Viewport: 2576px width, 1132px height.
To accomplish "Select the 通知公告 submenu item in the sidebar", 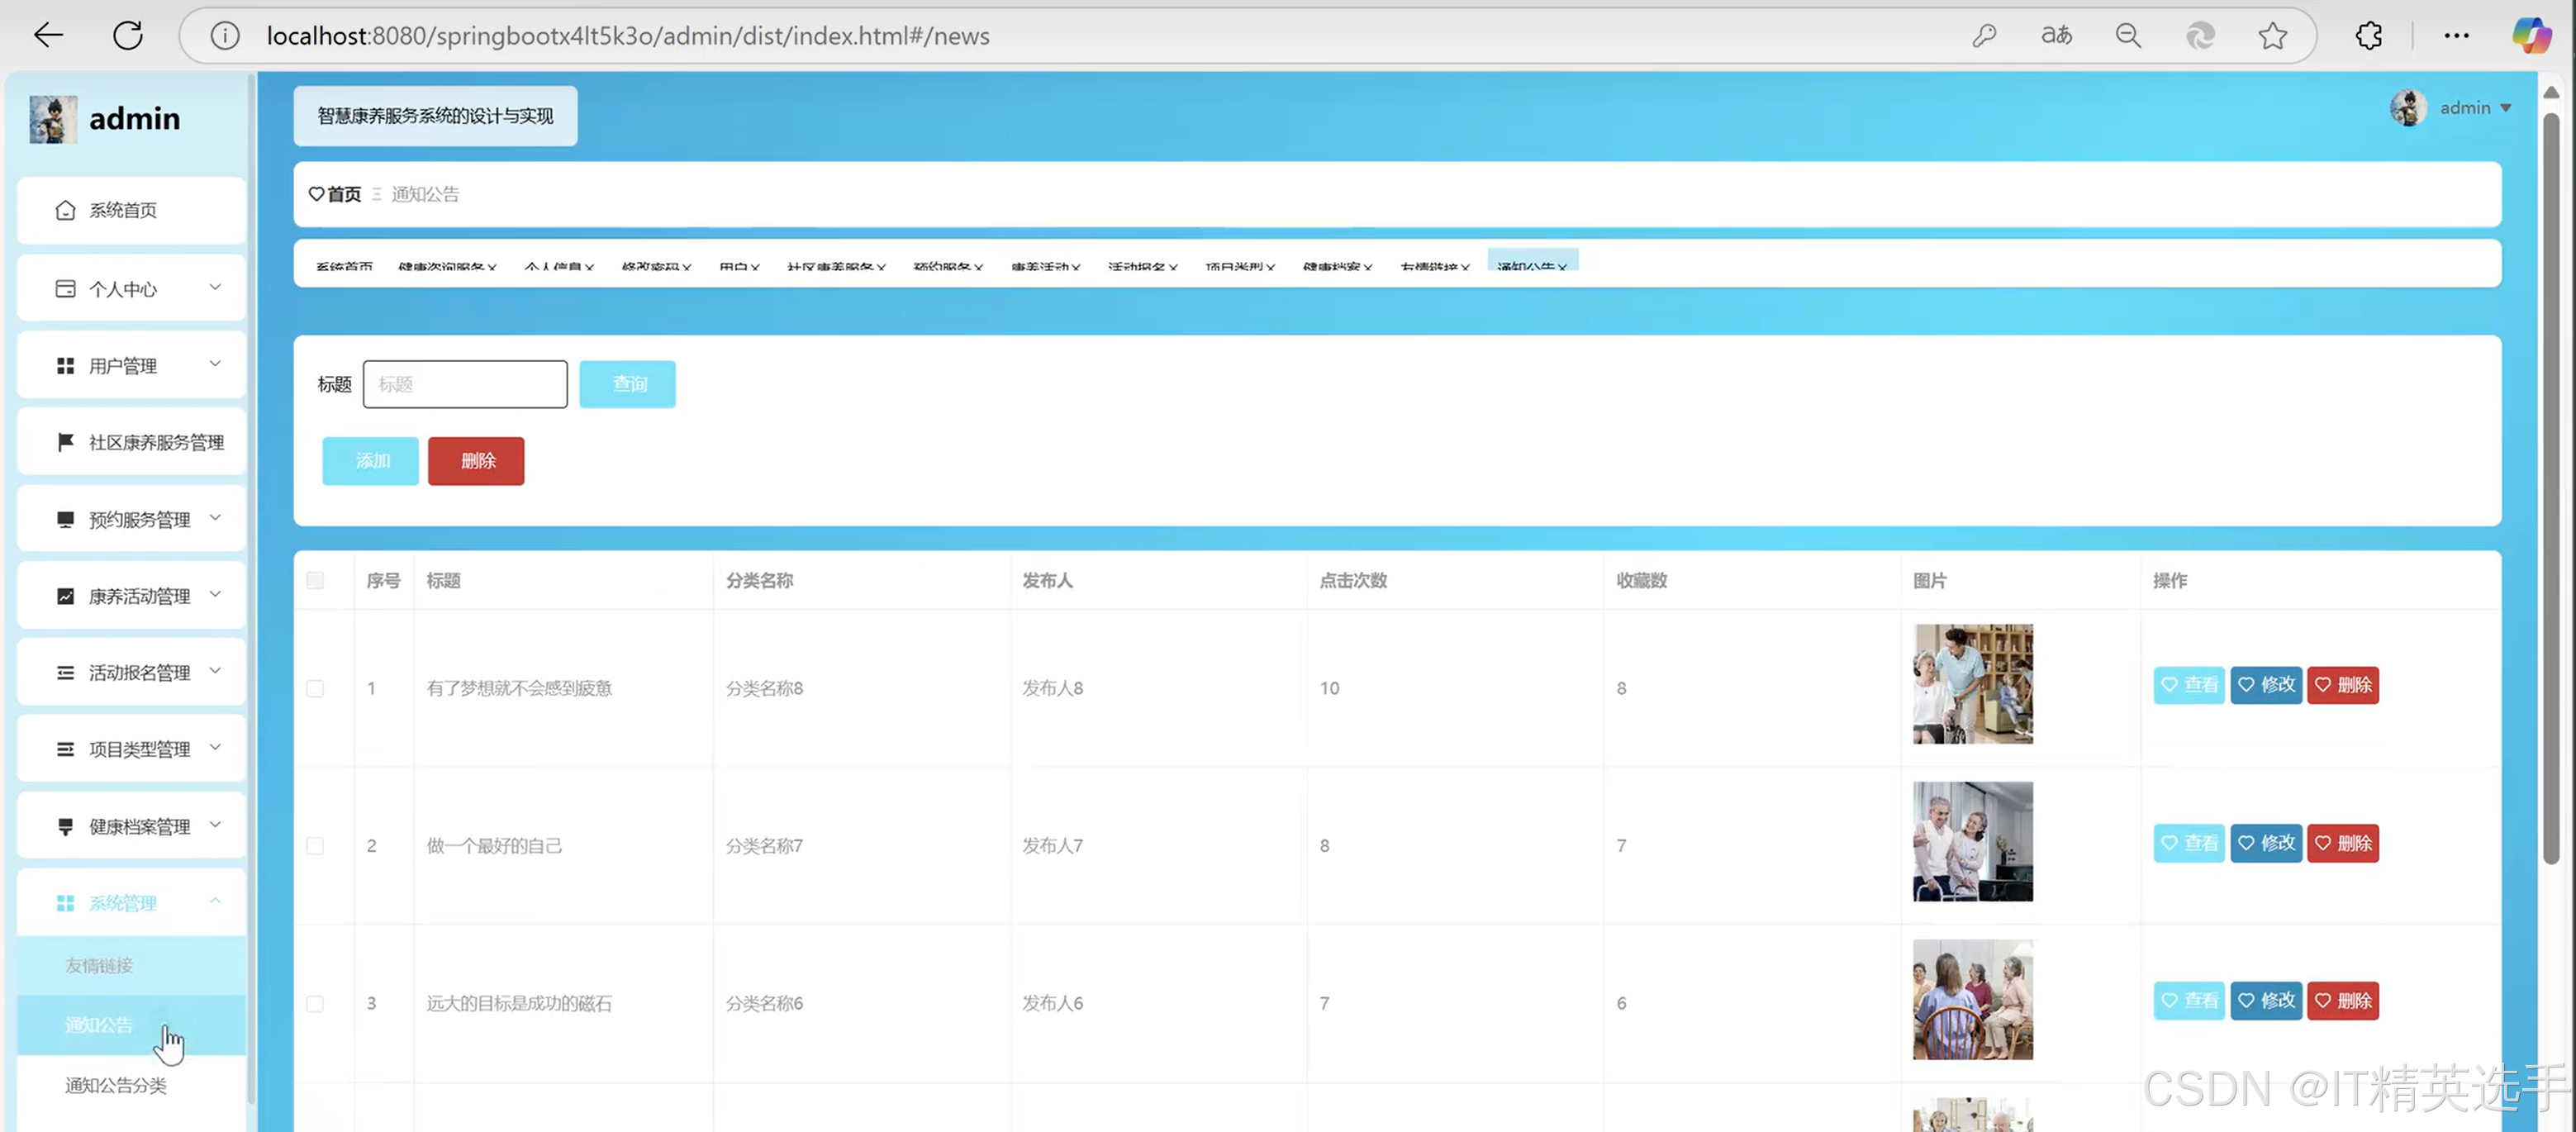I will click(131, 1025).
